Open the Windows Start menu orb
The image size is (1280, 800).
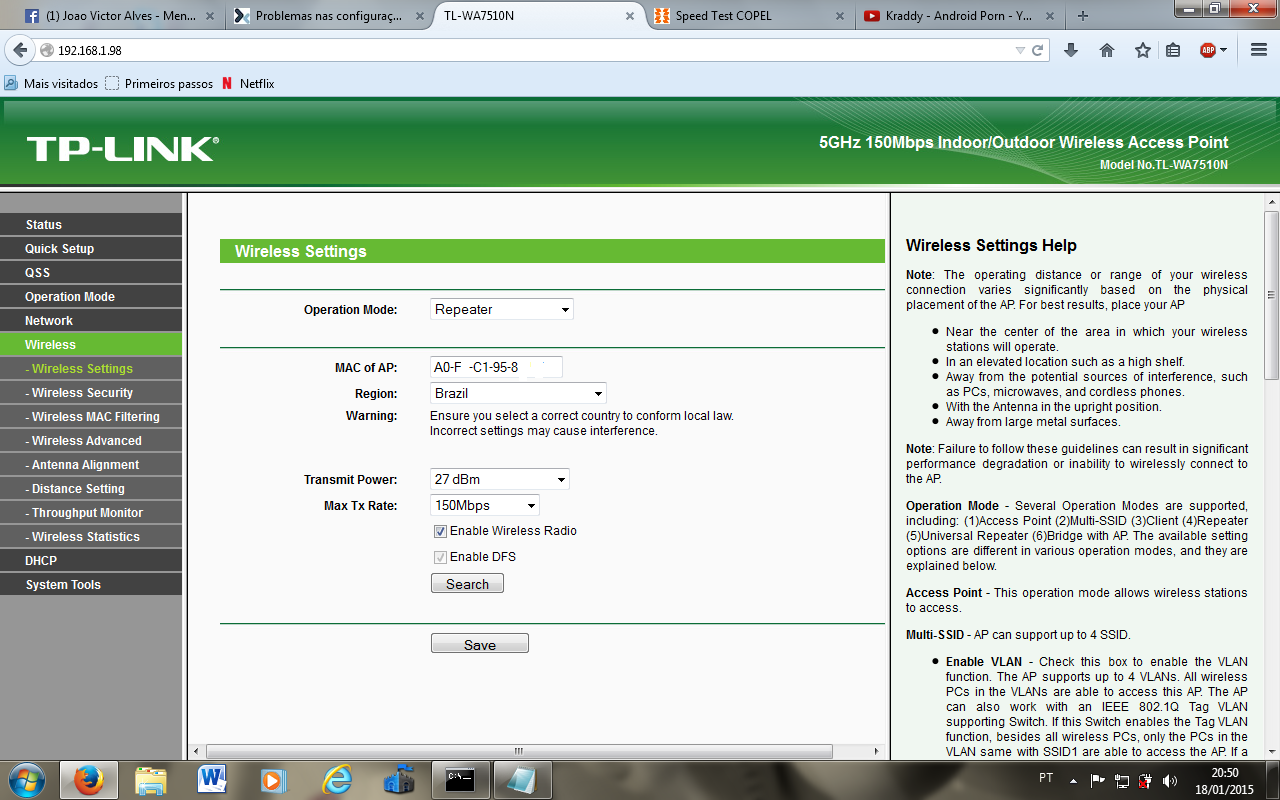pyautogui.click(x=26, y=780)
